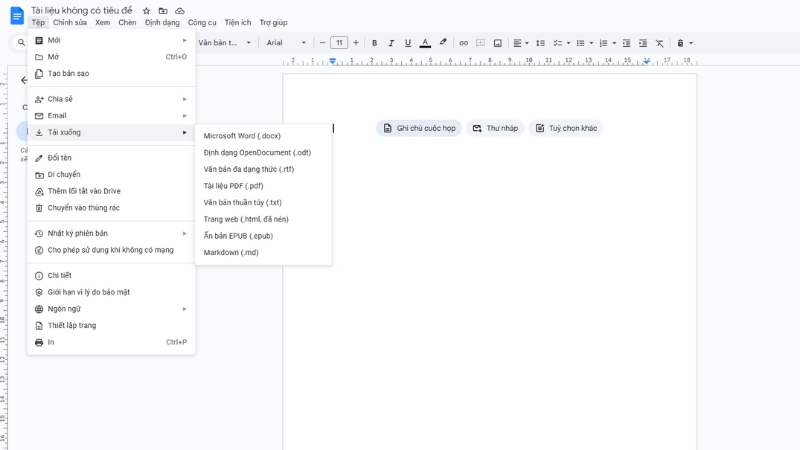The width and height of the screenshot is (800, 450).
Task: Click the move to folder icon
Action: [163, 11]
